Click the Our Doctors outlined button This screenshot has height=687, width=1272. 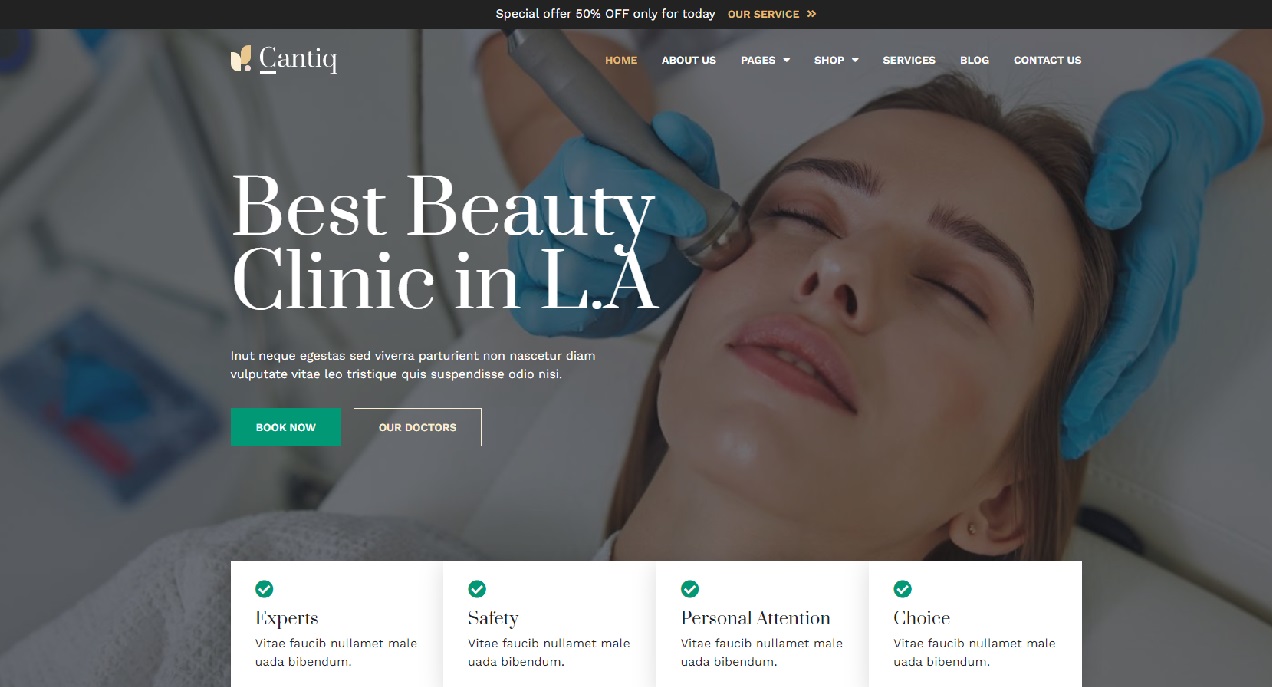coord(418,427)
